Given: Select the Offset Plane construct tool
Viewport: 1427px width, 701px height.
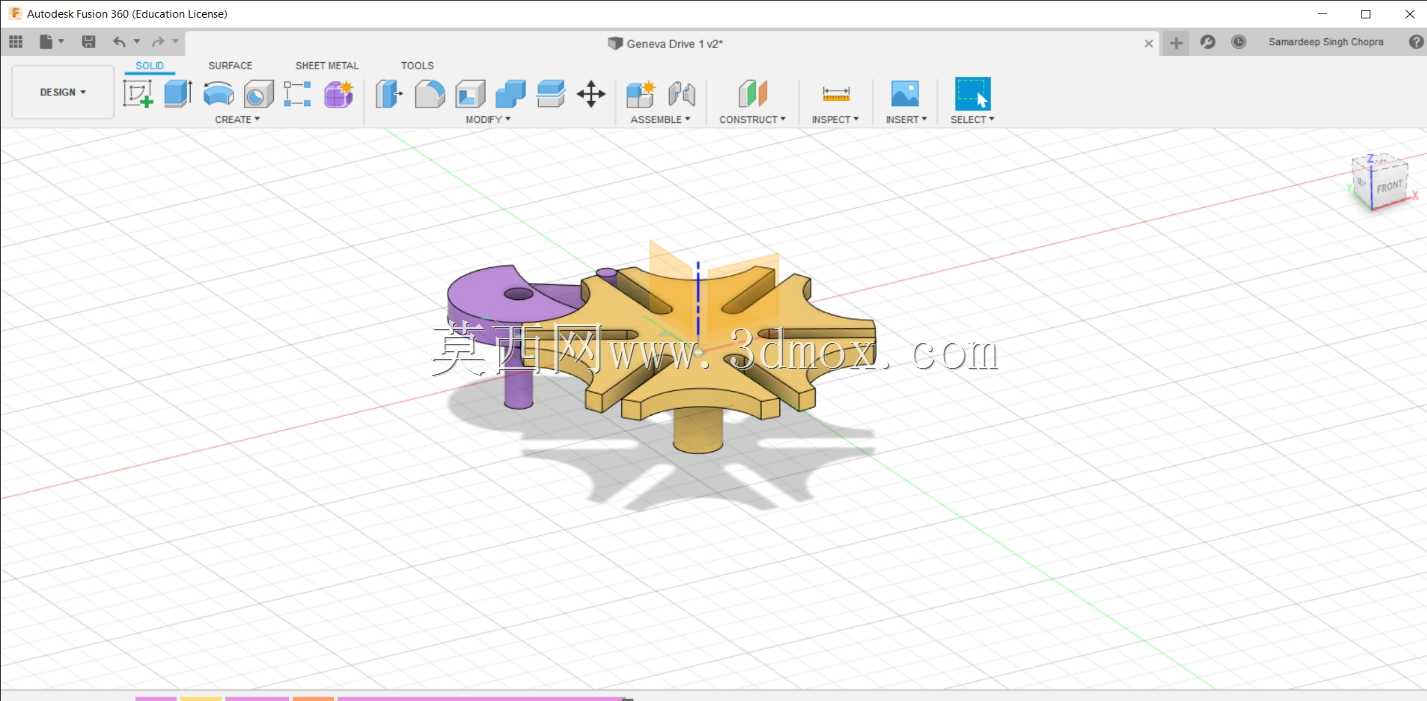Looking at the screenshot, I should pos(753,94).
